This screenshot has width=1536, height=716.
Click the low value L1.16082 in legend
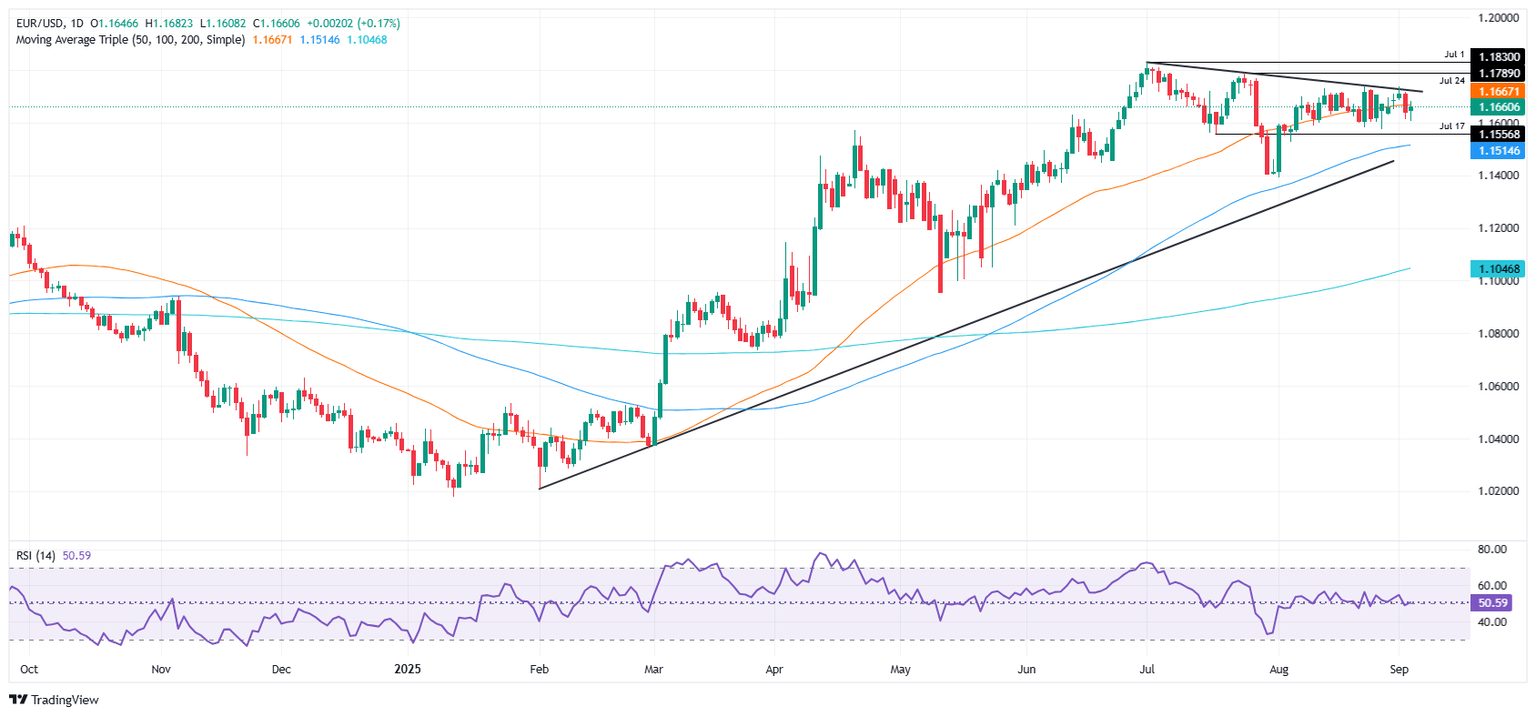click(x=222, y=17)
